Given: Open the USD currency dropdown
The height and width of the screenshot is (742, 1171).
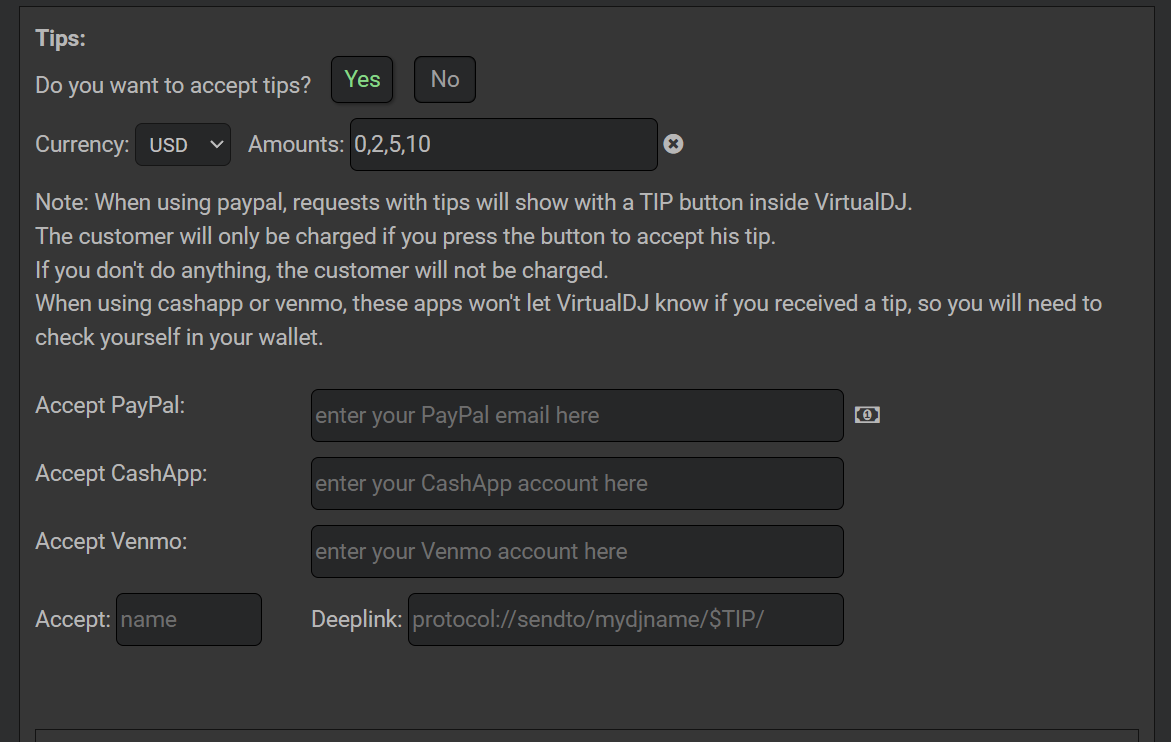Looking at the screenshot, I should point(183,145).
